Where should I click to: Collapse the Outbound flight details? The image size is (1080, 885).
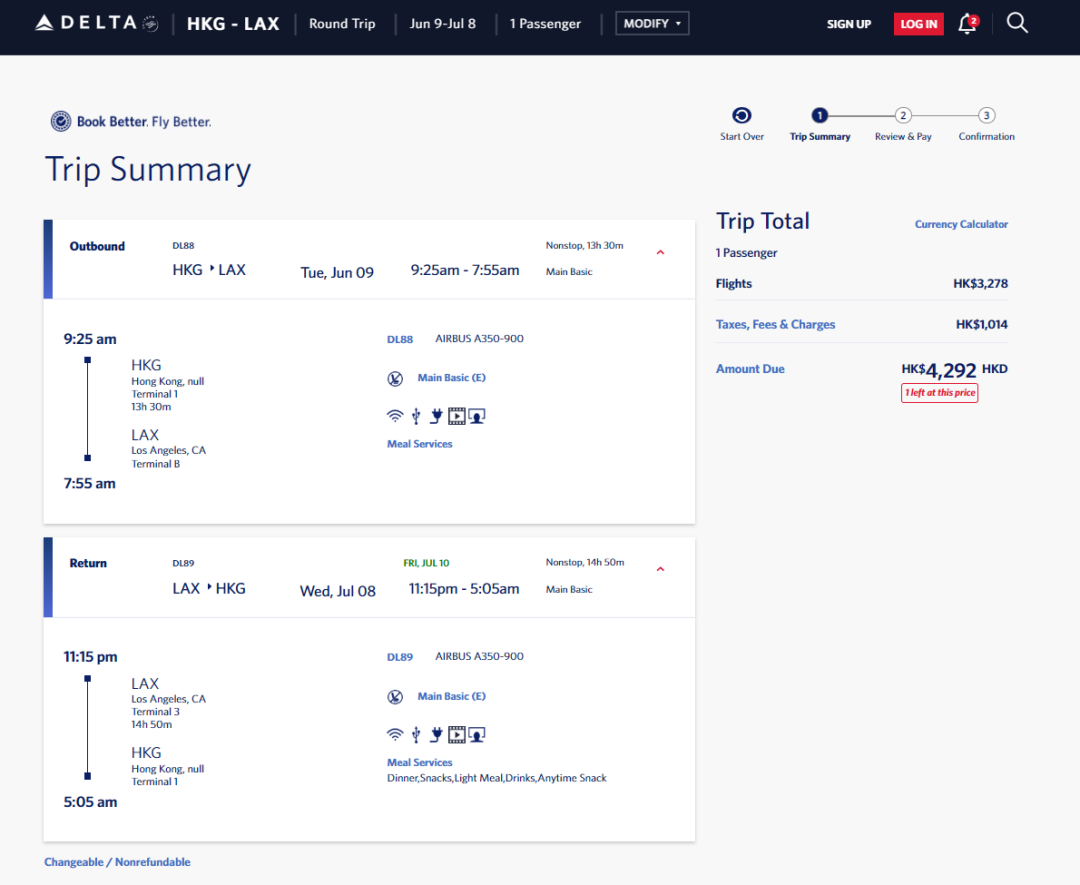660,253
